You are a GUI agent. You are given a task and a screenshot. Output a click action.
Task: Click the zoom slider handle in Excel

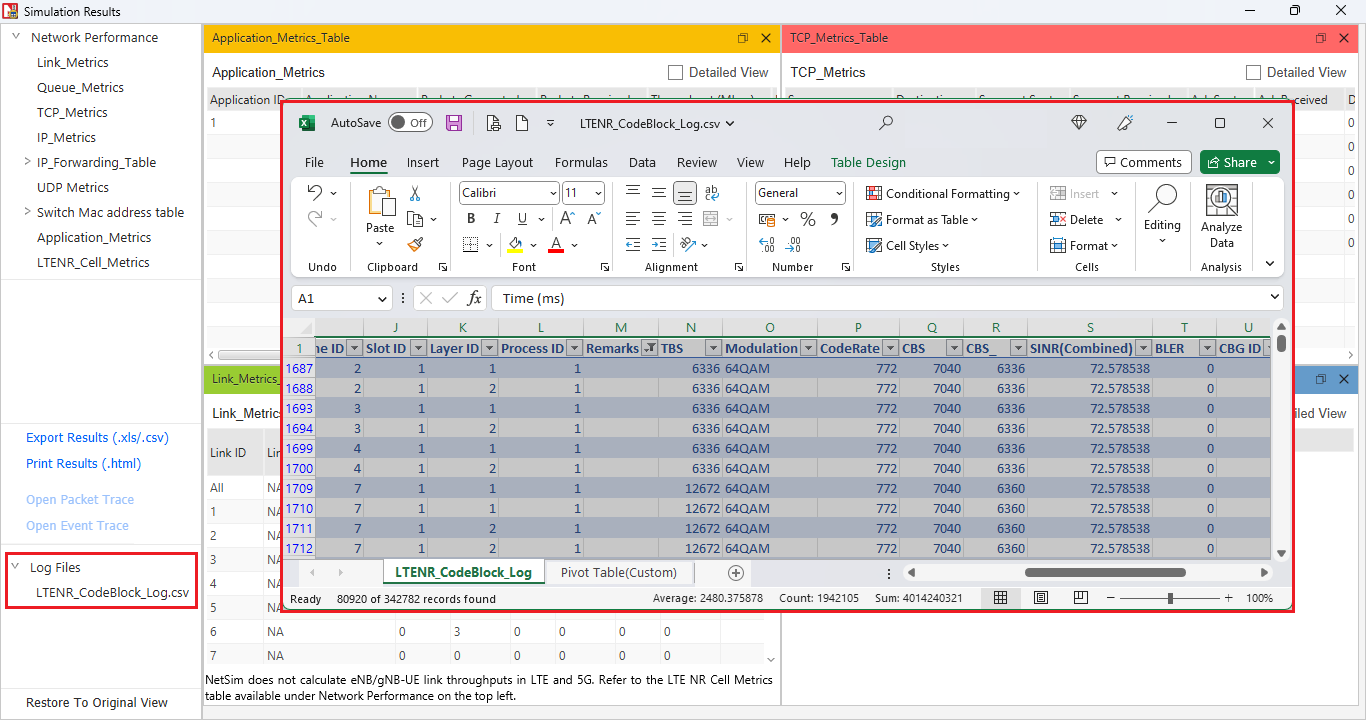[x=1170, y=598]
